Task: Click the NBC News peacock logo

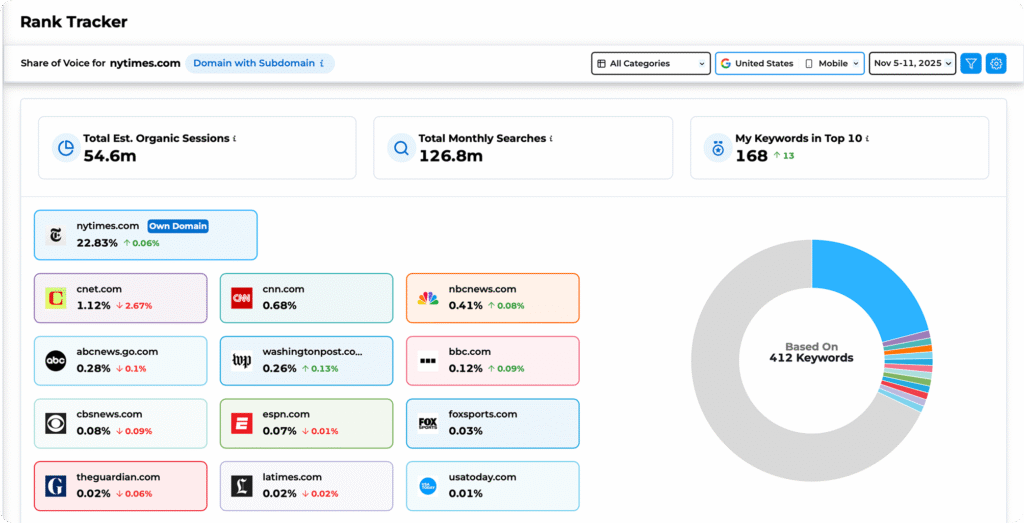Action: (428, 298)
